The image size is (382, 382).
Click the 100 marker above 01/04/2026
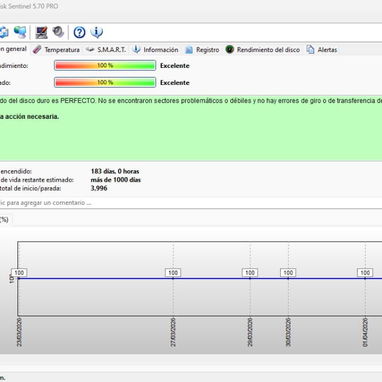365,273
